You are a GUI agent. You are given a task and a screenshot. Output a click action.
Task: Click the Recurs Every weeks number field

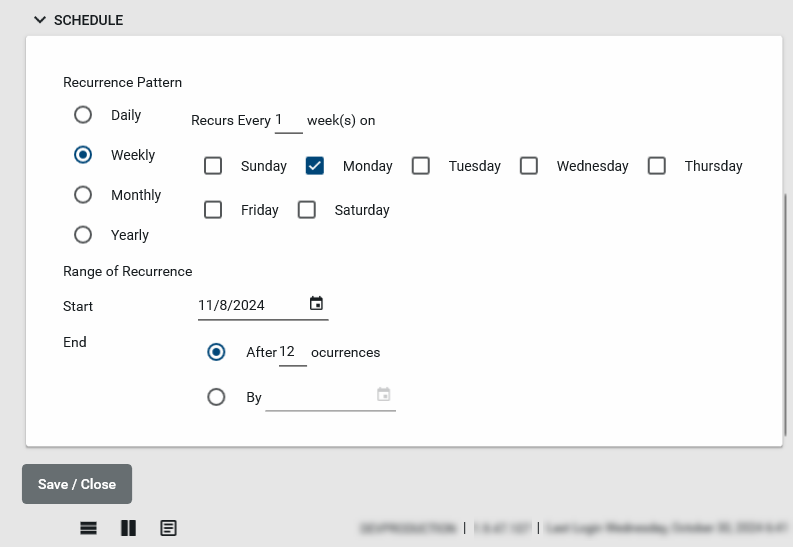[x=288, y=120]
